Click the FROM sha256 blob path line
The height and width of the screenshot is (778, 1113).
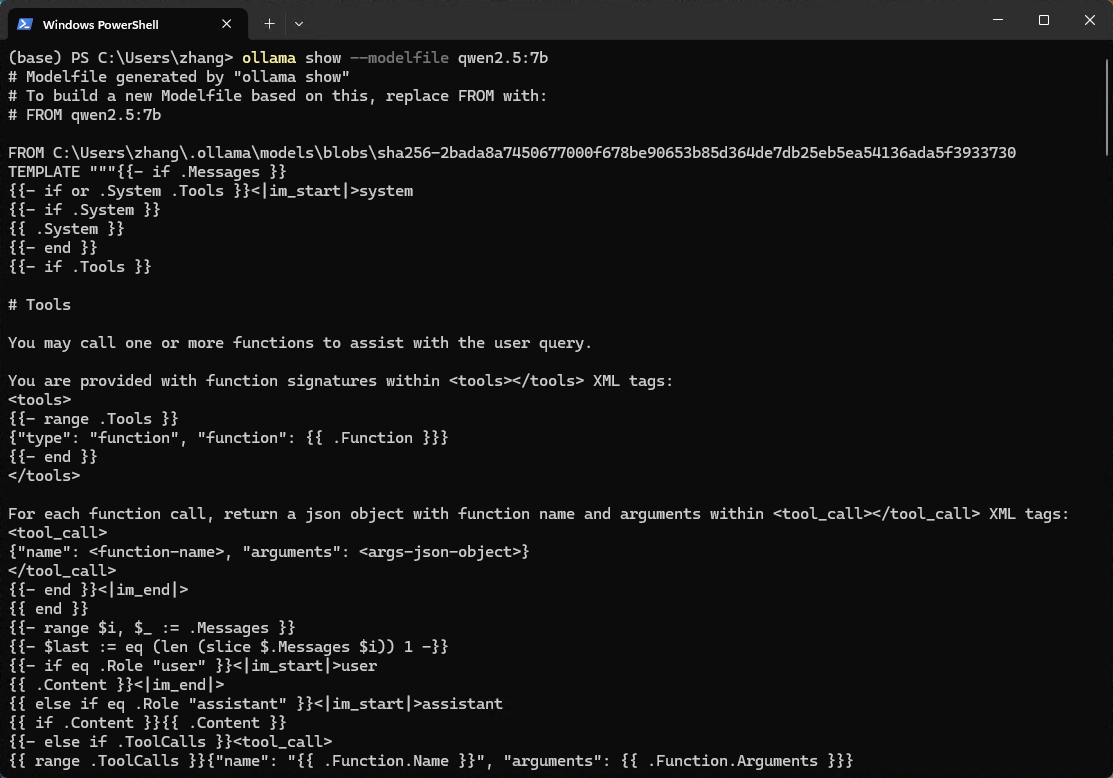pyautogui.click(x=512, y=153)
